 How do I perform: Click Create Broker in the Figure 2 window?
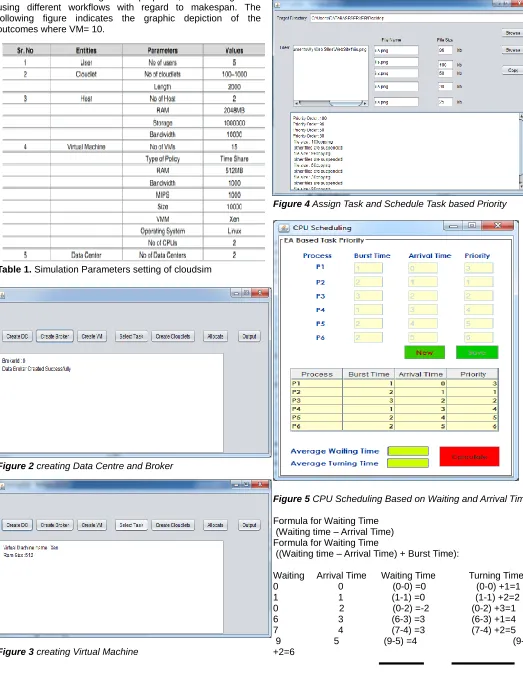[x=55, y=336]
